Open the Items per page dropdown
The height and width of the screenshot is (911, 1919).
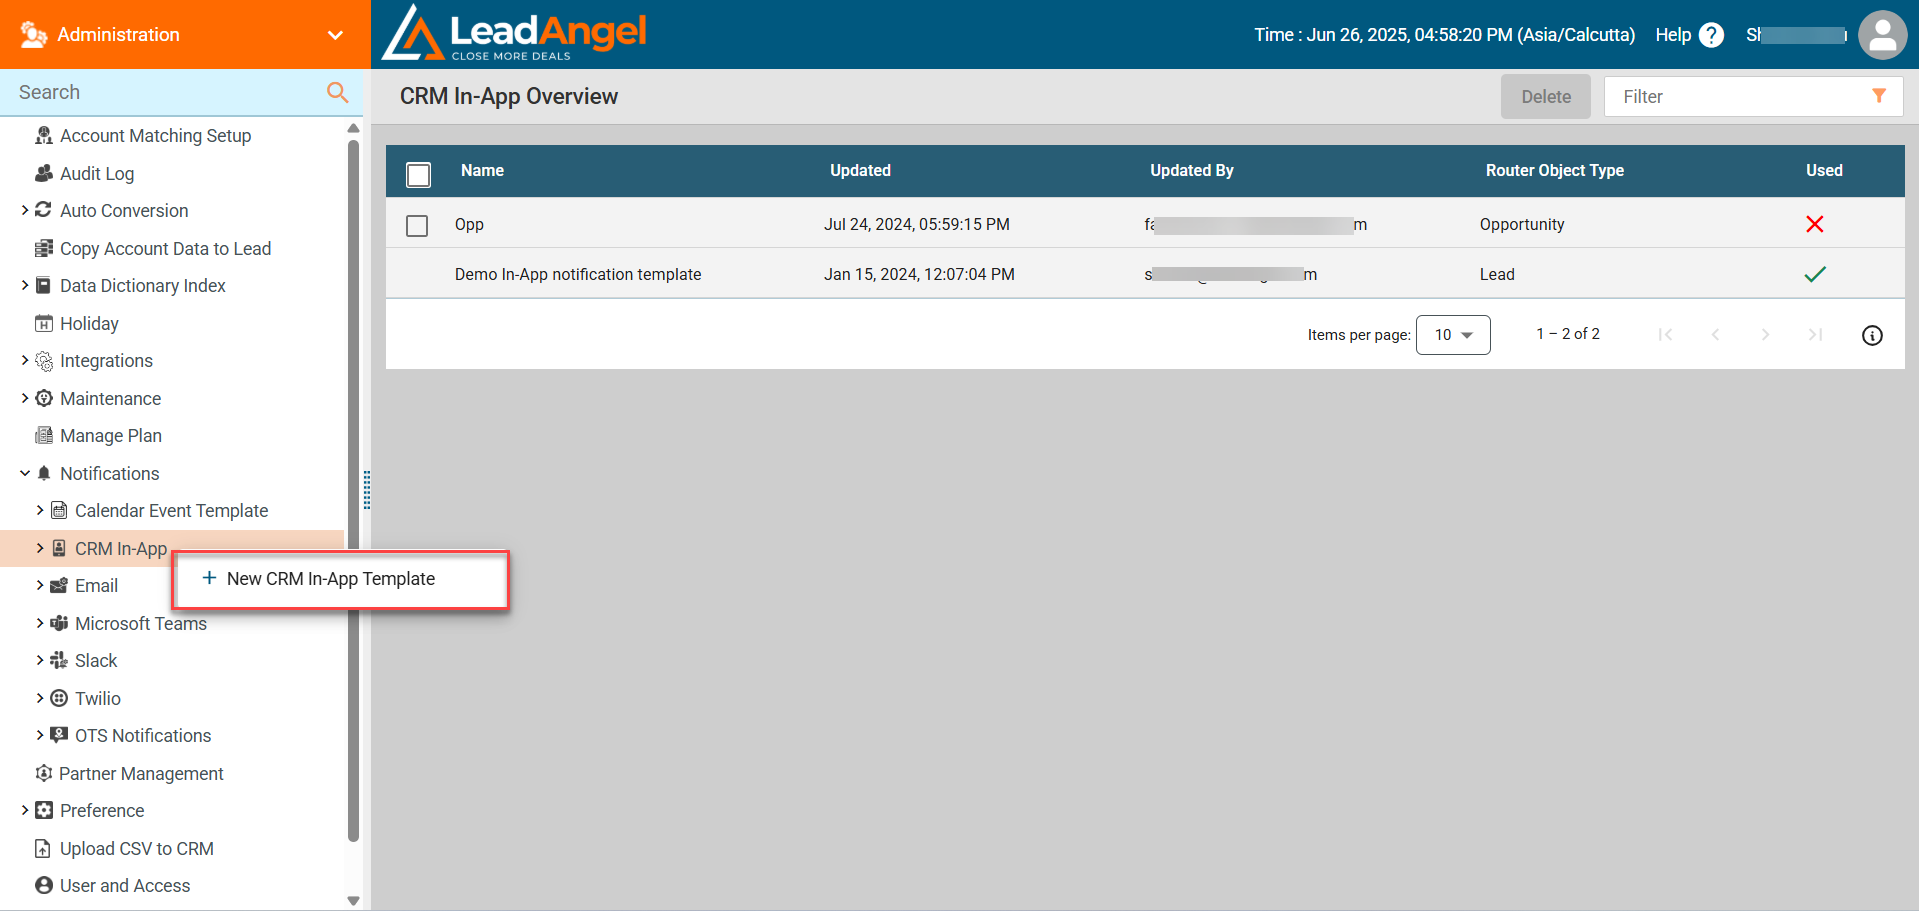(x=1452, y=334)
